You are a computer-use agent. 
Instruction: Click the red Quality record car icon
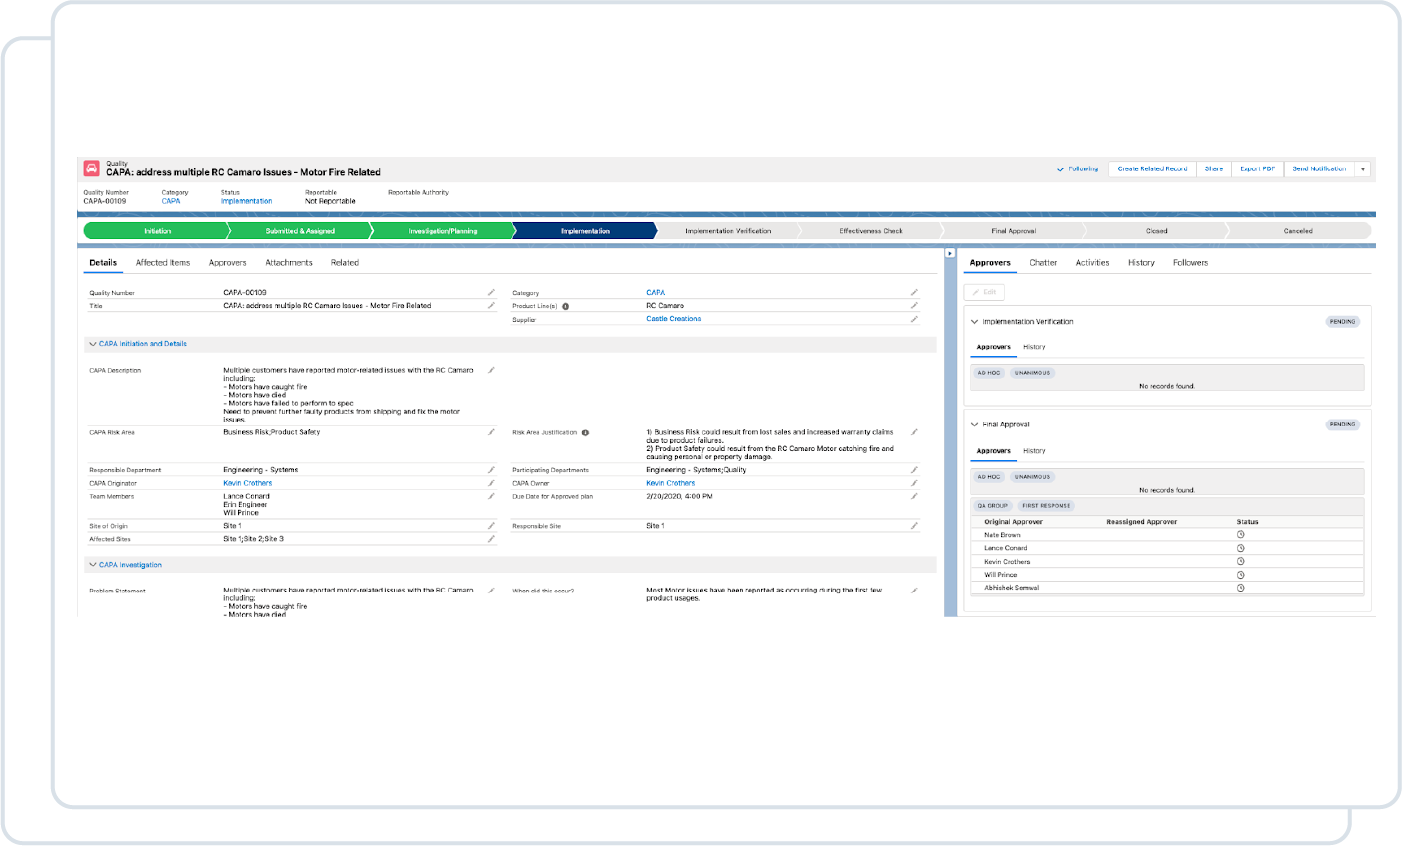point(92,169)
